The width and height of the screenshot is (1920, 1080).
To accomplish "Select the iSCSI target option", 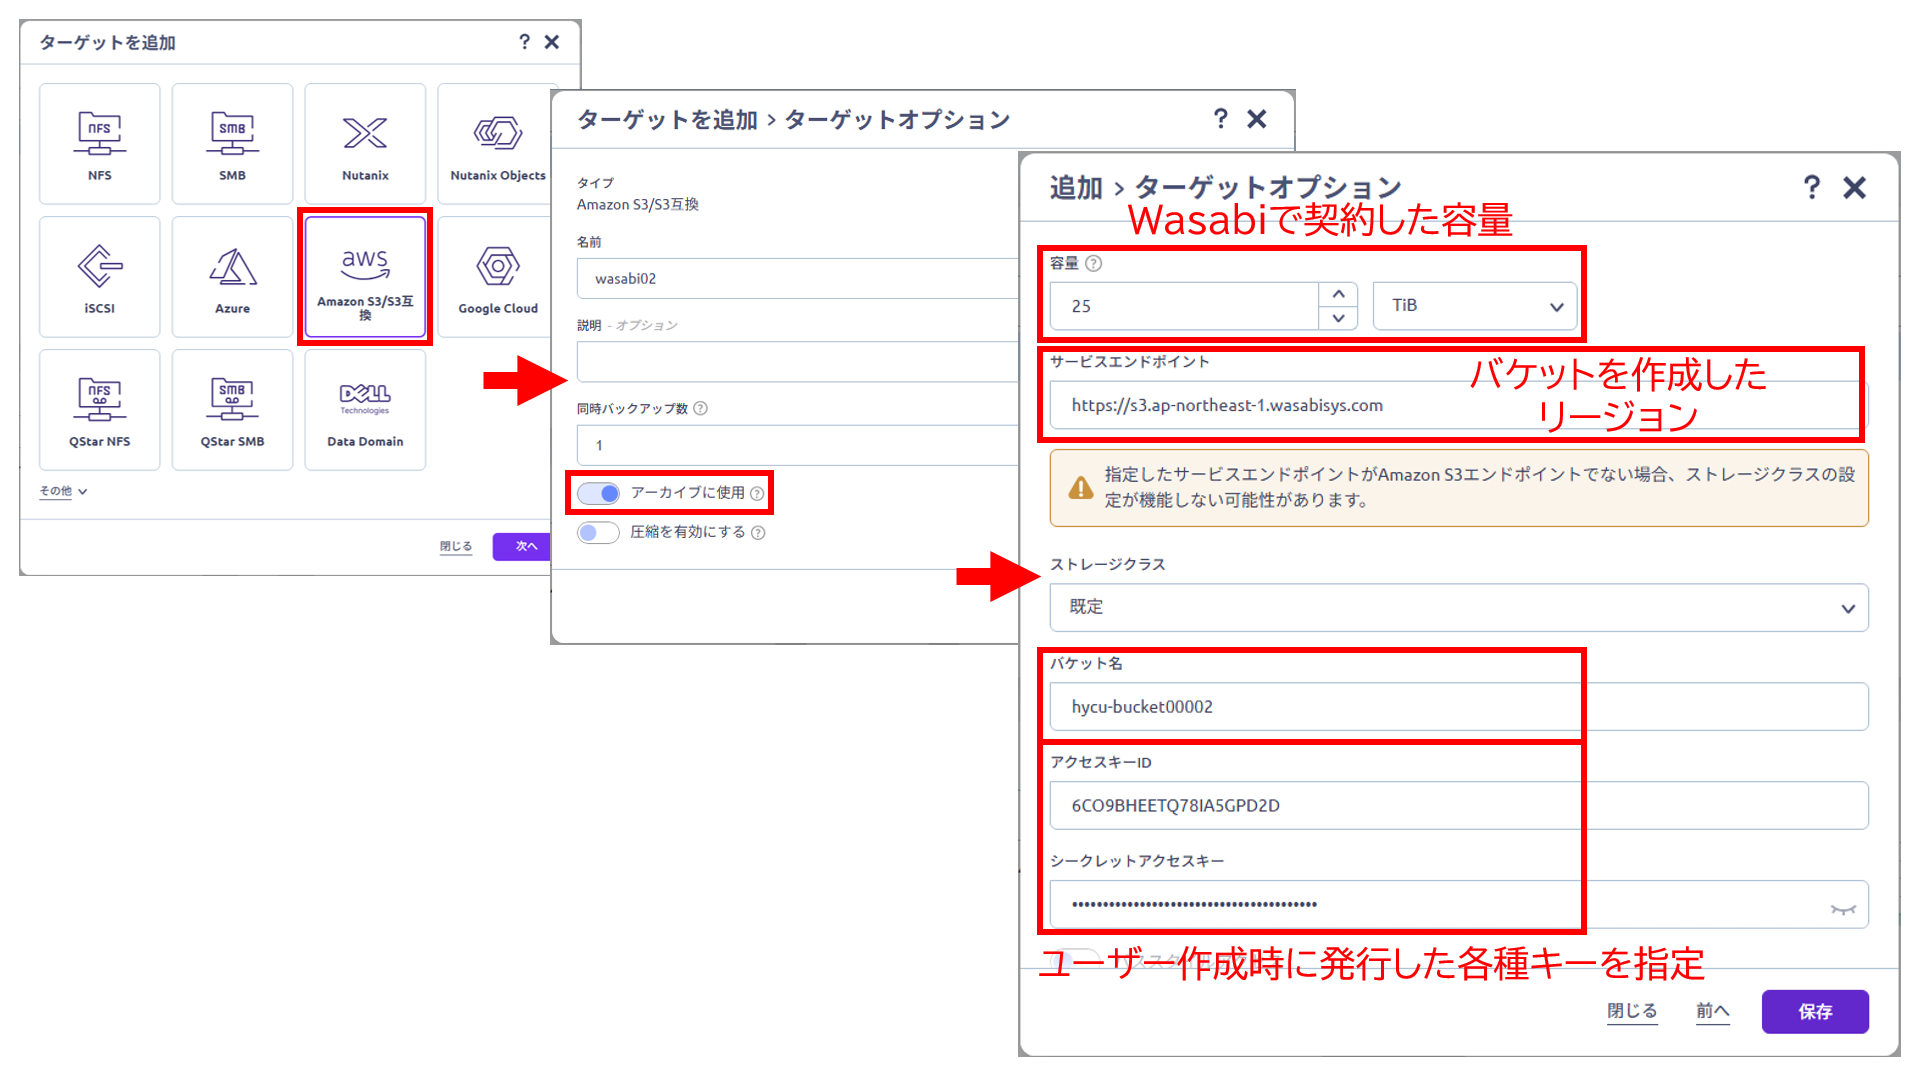I will (99, 276).
